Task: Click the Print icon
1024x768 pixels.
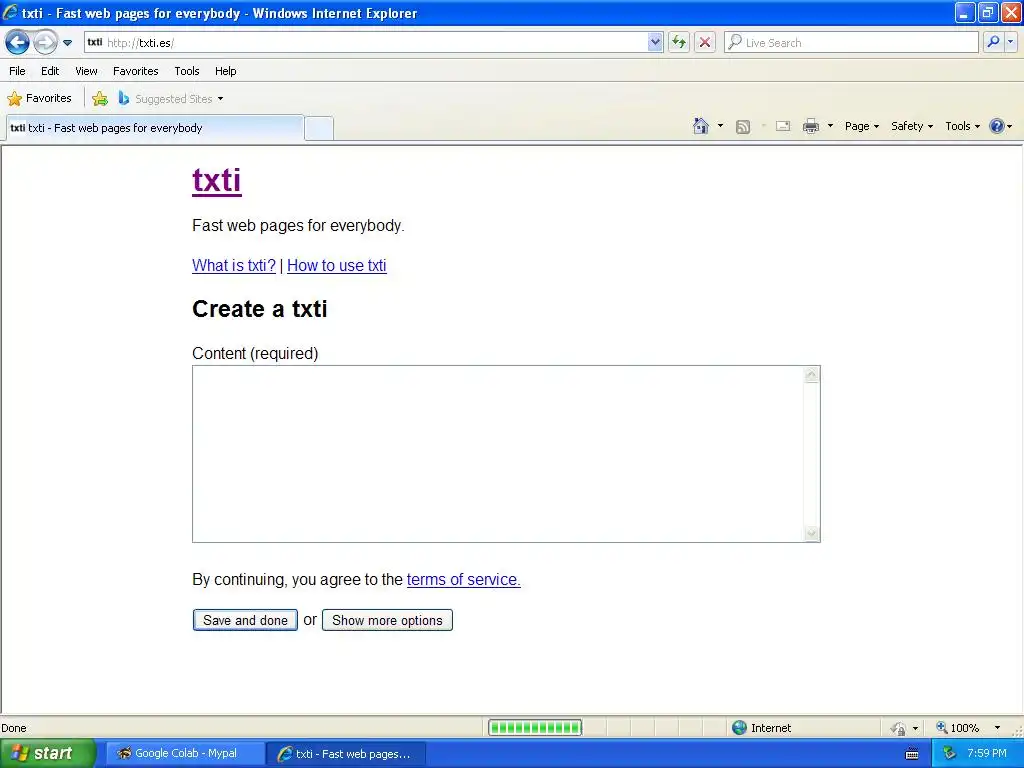Action: pyautogui.click(x=810, y=127)
